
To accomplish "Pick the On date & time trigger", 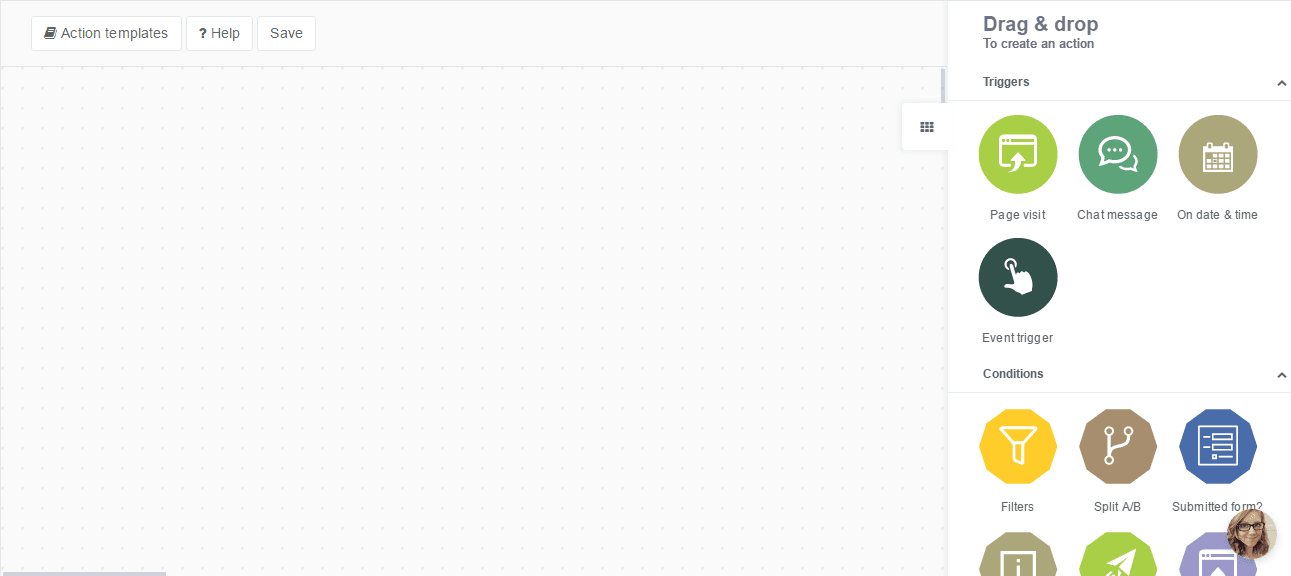I will [1217, 154].
